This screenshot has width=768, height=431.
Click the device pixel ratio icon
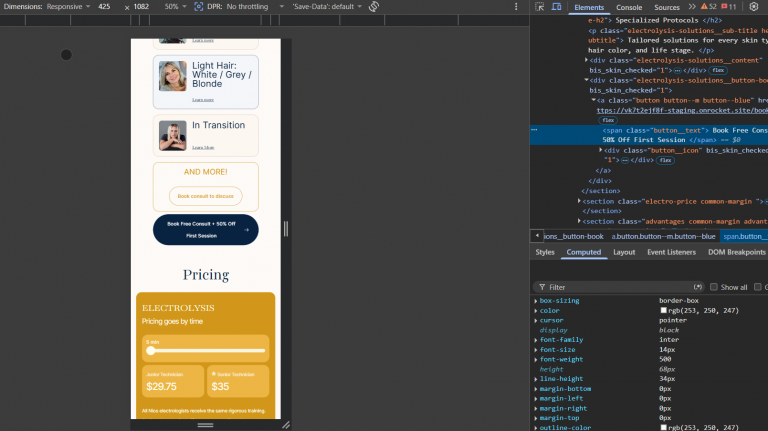(x=198, y=7)
